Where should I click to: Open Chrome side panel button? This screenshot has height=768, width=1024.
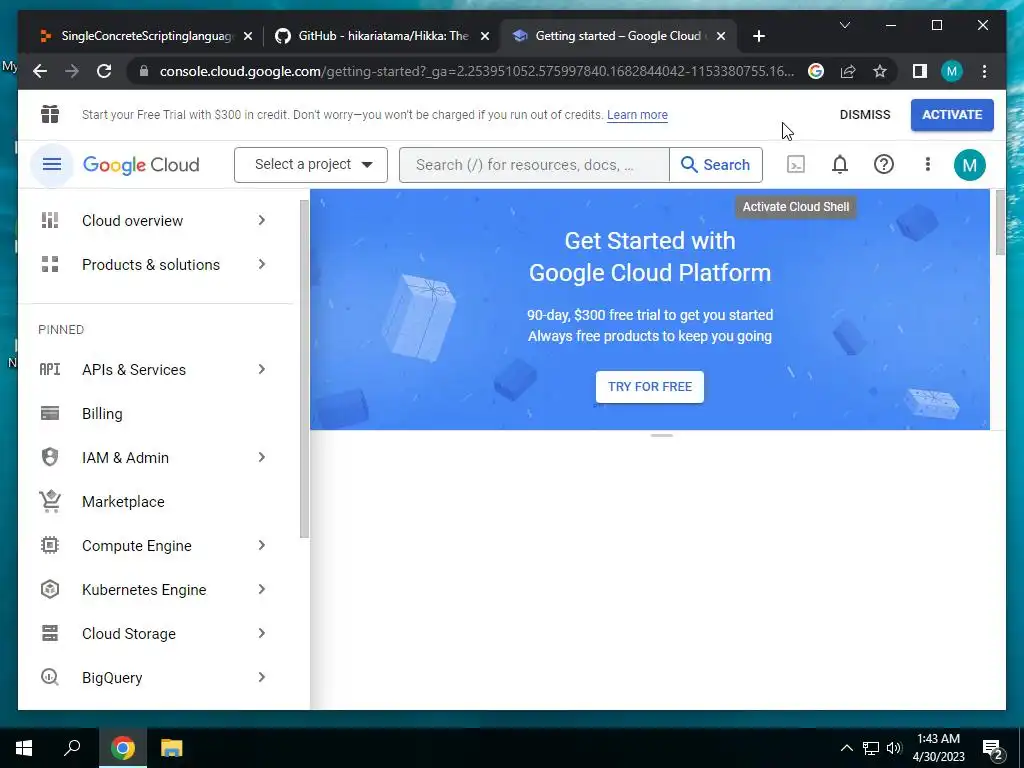pyautogui.click(x=920, y=71)
